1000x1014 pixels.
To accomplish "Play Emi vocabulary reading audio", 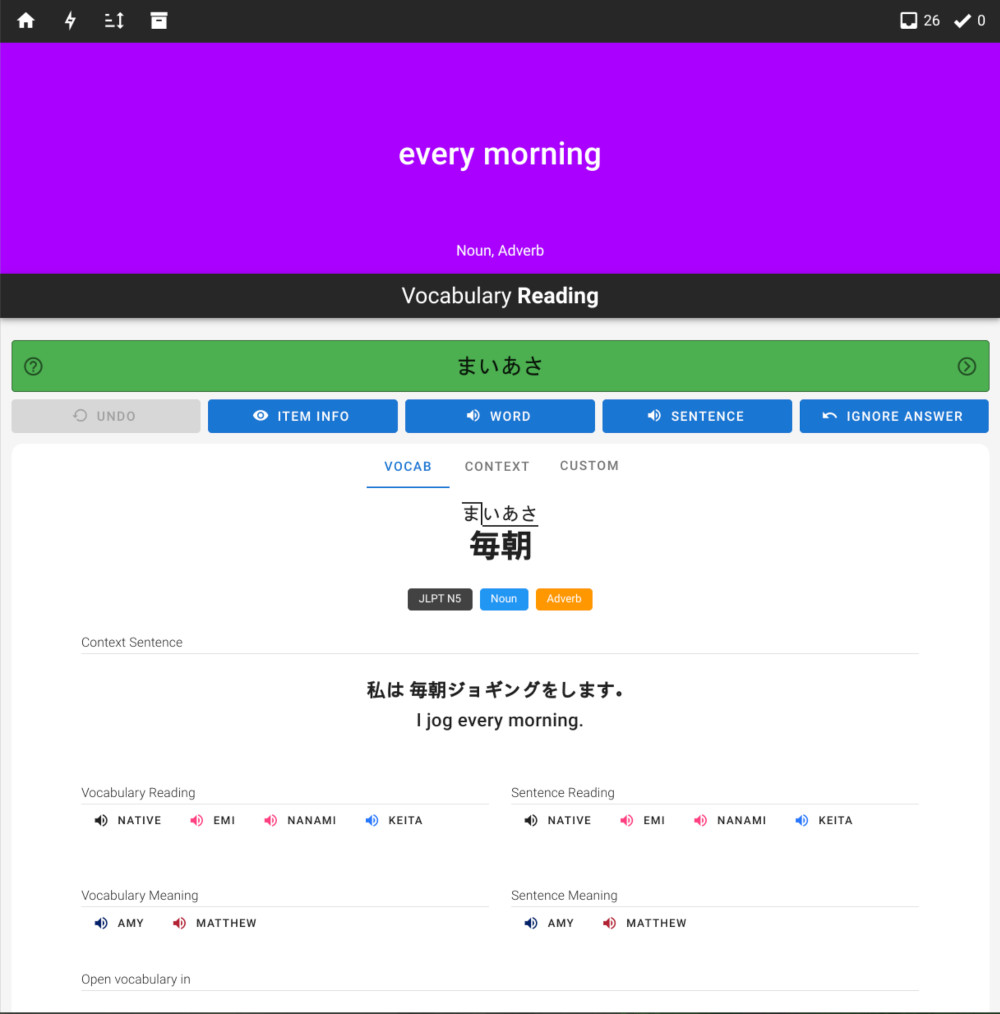I will pos(212,820).
